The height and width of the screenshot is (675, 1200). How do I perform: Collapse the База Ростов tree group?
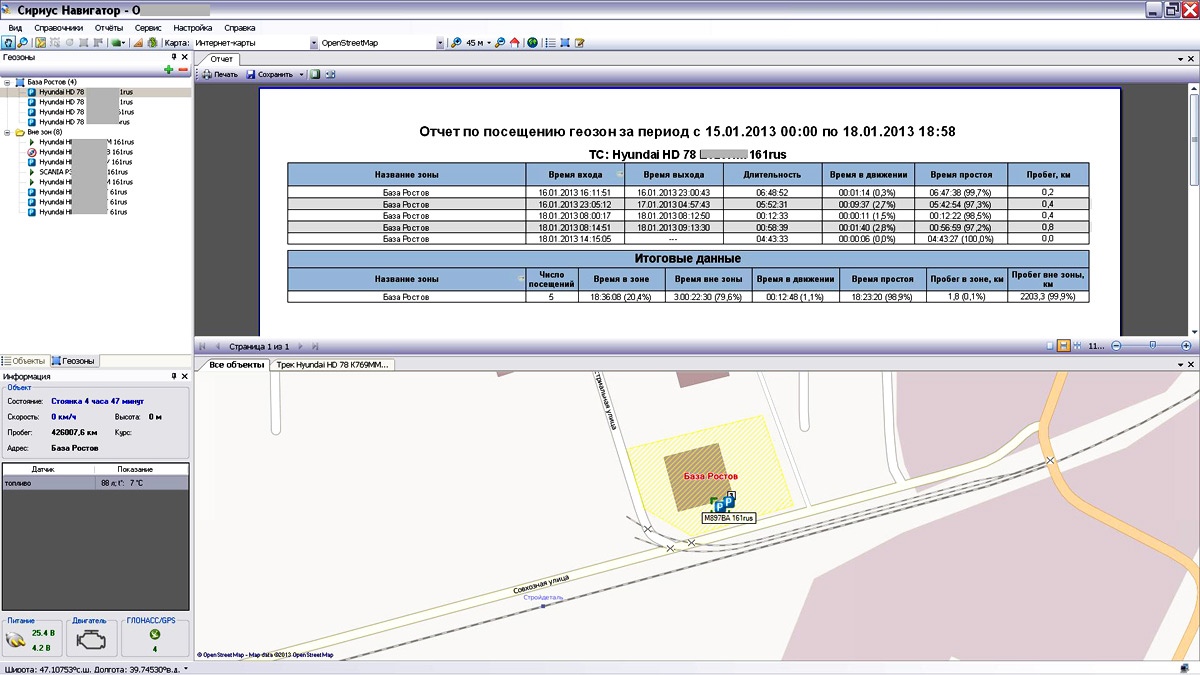pos(7,81)
